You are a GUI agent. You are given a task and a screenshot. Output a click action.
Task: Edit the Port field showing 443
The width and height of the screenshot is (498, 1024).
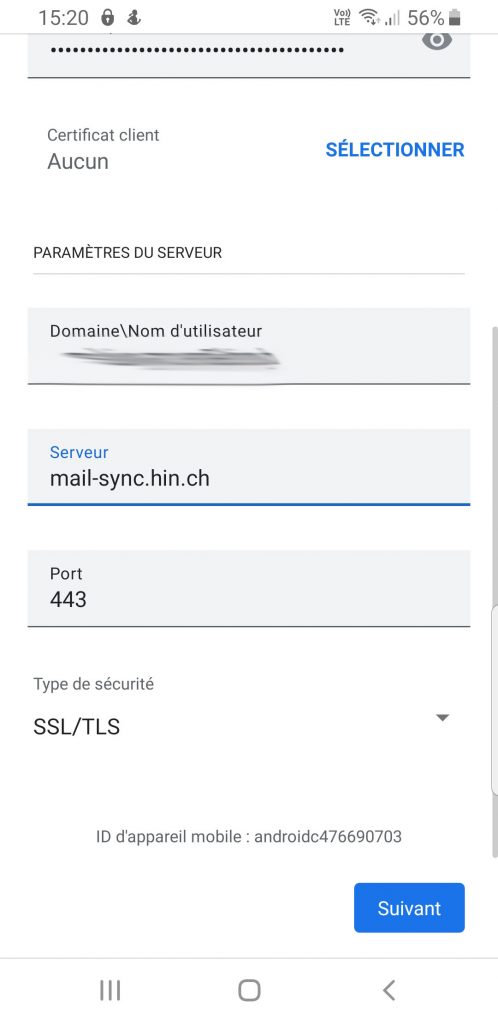click(x=249, y=588)
